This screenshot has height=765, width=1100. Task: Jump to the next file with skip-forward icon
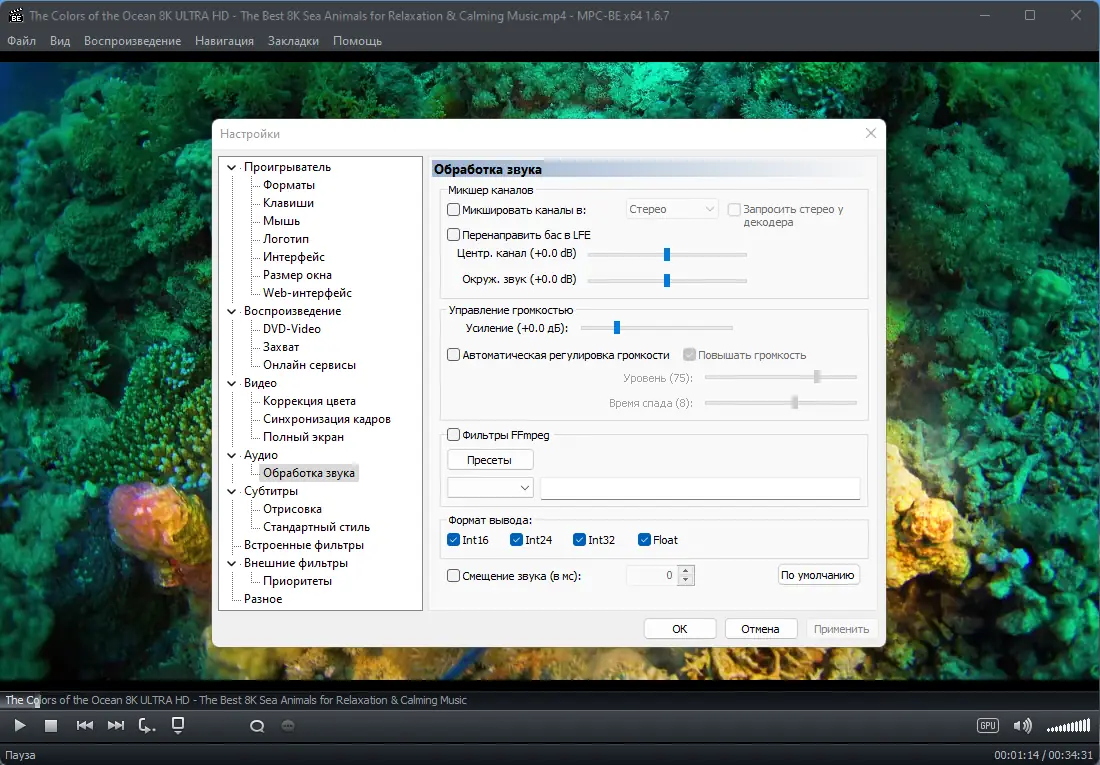116,726
